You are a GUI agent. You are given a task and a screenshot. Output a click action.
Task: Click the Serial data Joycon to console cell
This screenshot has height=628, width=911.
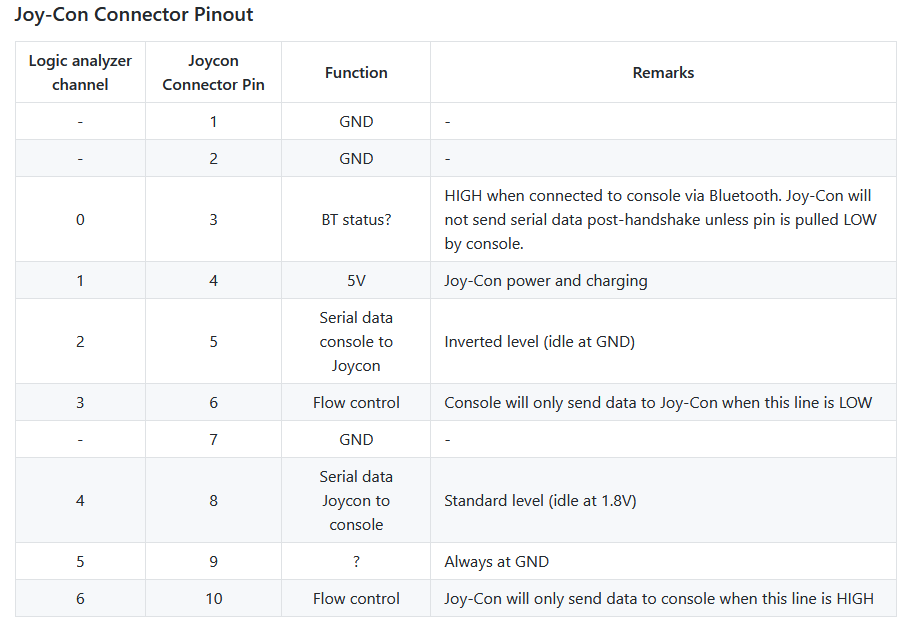(356, 501)
